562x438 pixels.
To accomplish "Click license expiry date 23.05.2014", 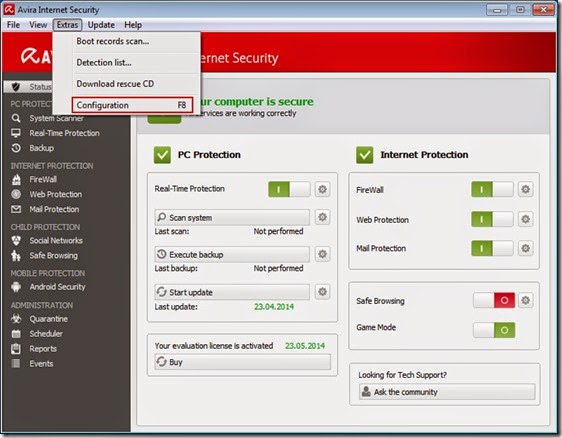I will pyautogui.click(x=305, y=346).
